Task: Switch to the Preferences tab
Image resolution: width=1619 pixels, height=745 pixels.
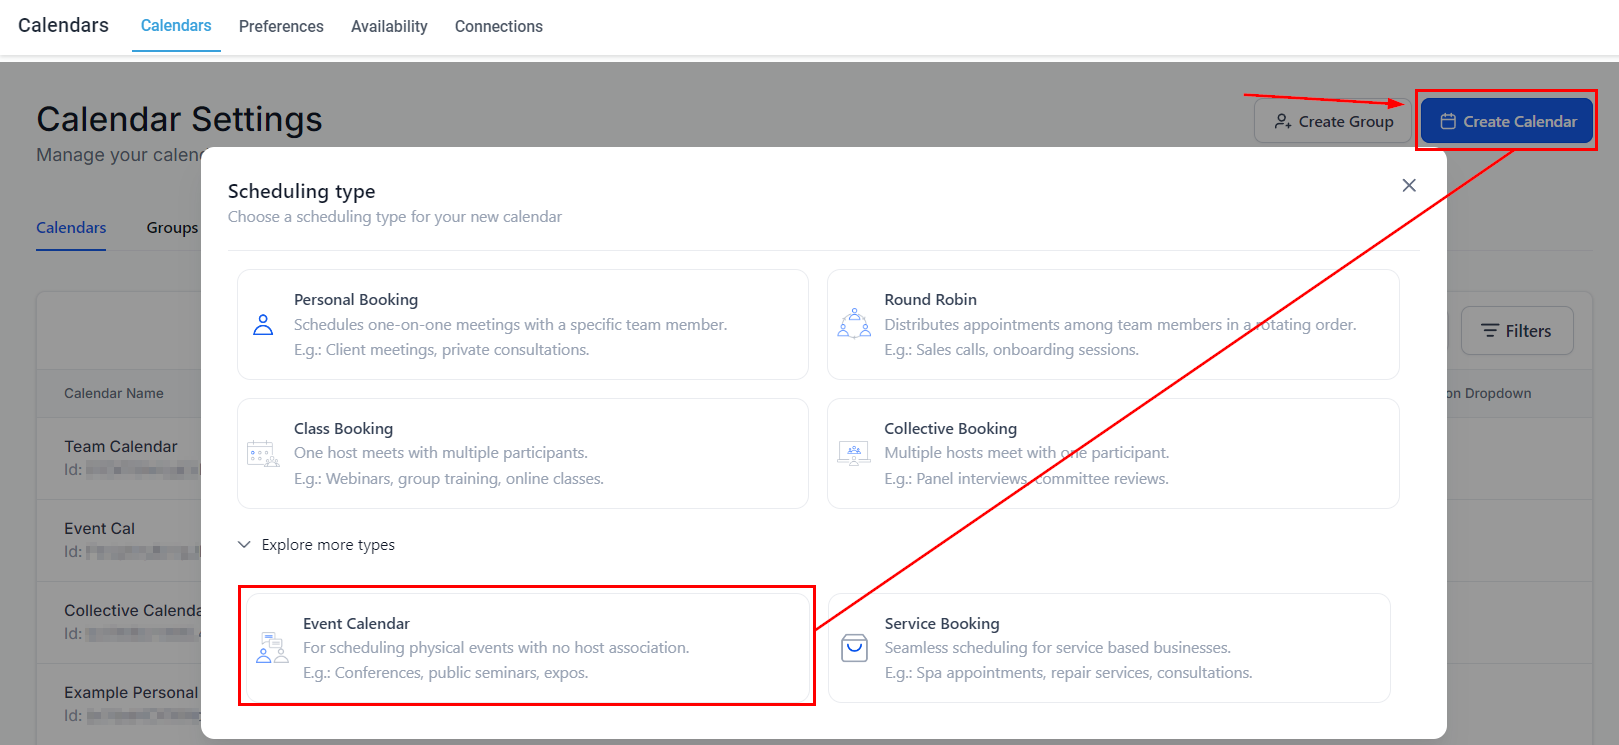Action: coord(281,26)
